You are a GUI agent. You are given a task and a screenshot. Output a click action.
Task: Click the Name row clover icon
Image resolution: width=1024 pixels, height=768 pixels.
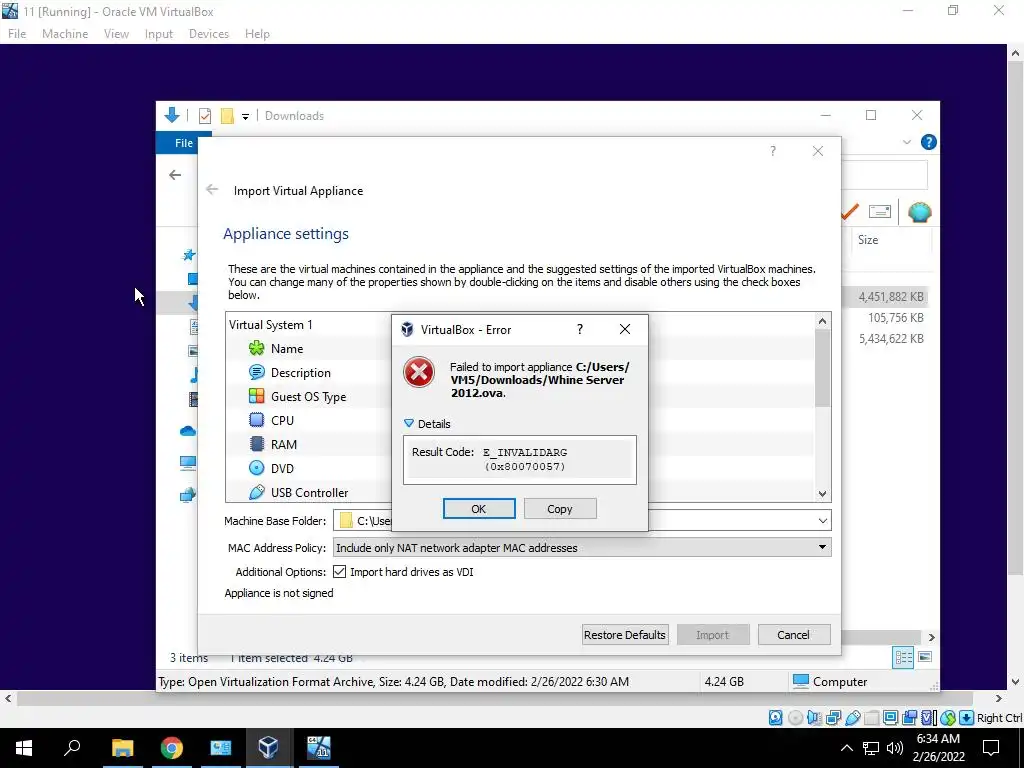point(257,348)
